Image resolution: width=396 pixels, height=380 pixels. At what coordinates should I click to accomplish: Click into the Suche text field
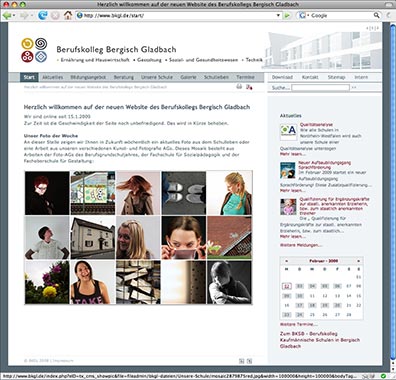pyautogui.click(x=320, y=87)
